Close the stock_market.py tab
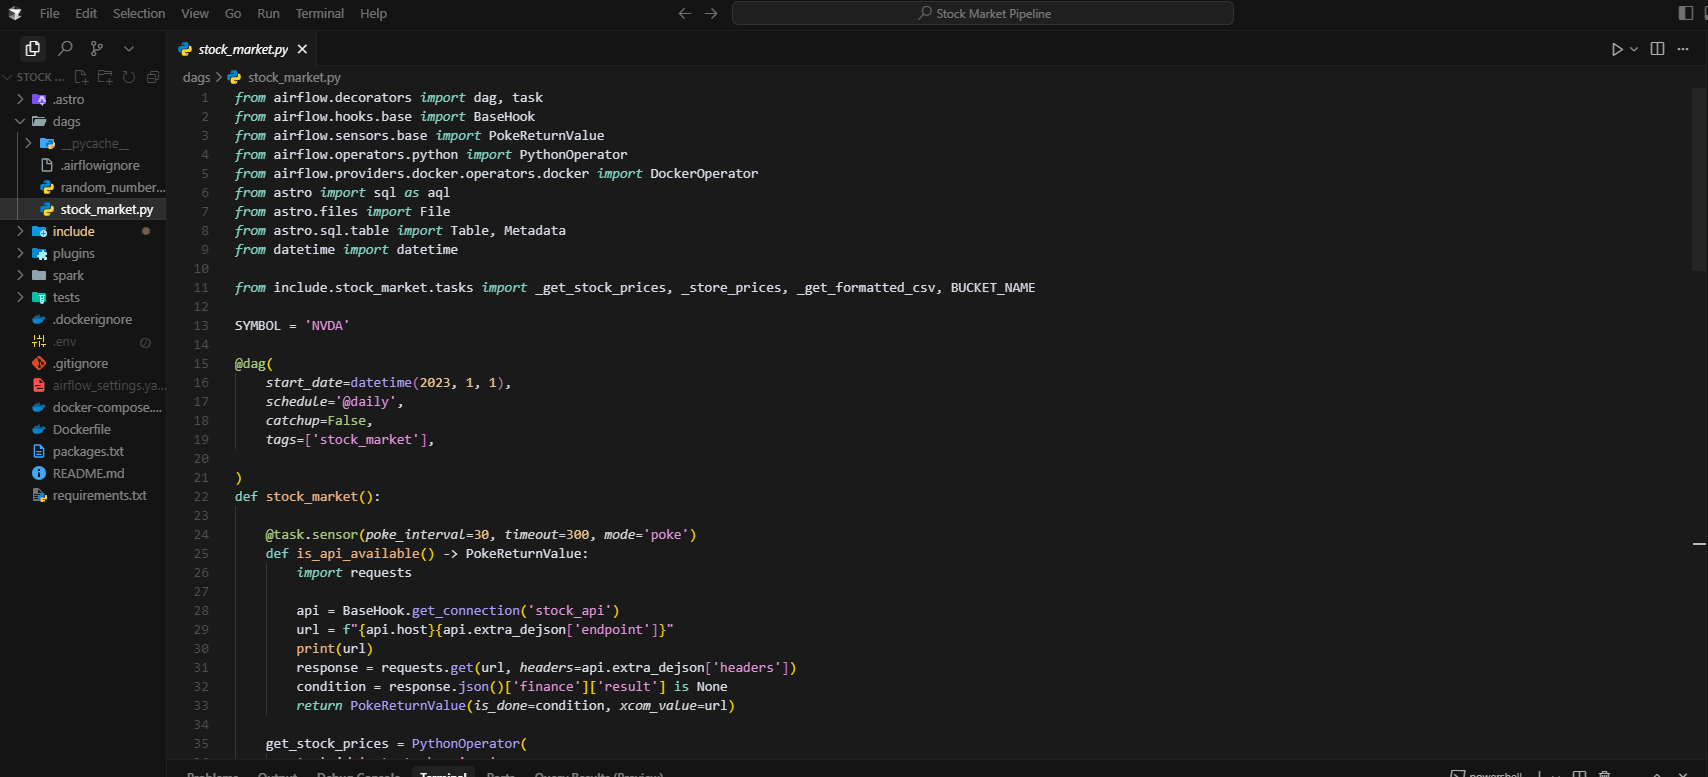The height and width of the screenshot is (777, 1708). 302,49
